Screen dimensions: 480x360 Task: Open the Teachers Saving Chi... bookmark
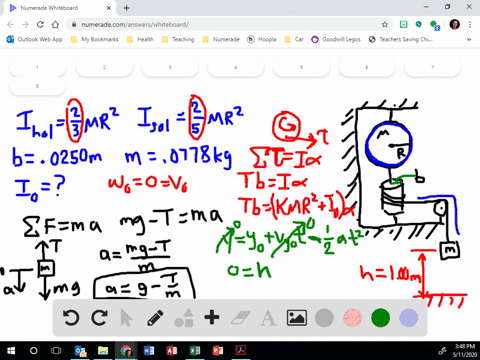(401, 39)
